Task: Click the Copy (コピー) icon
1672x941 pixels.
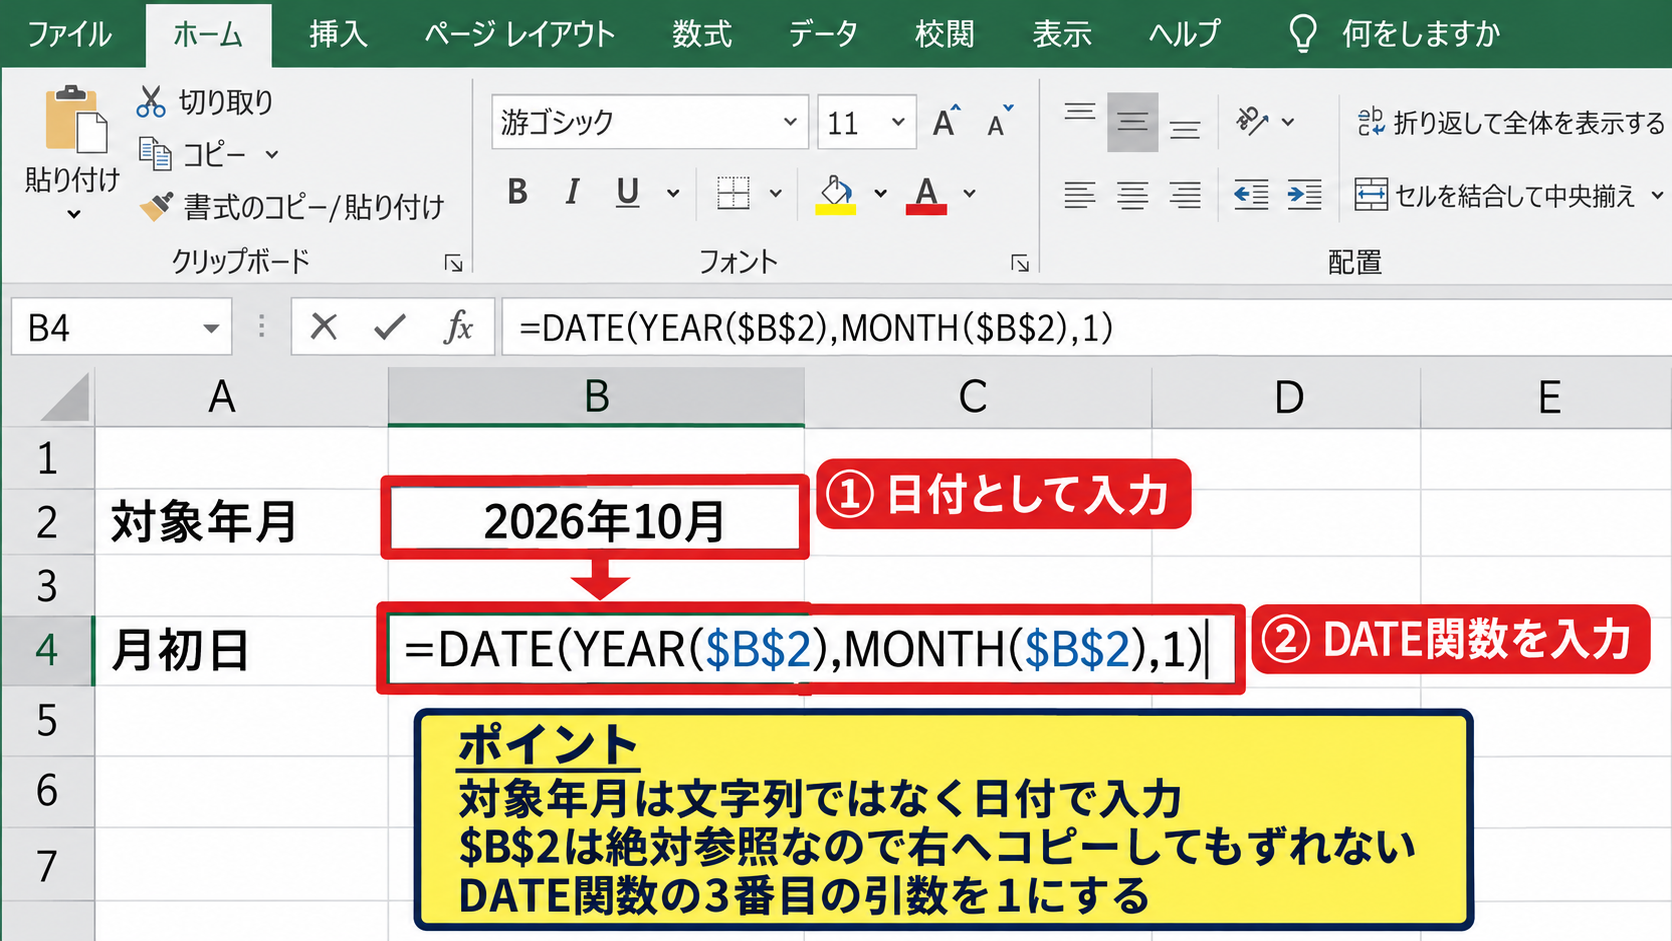Action: pyautogui.click(x=154, y=153)
